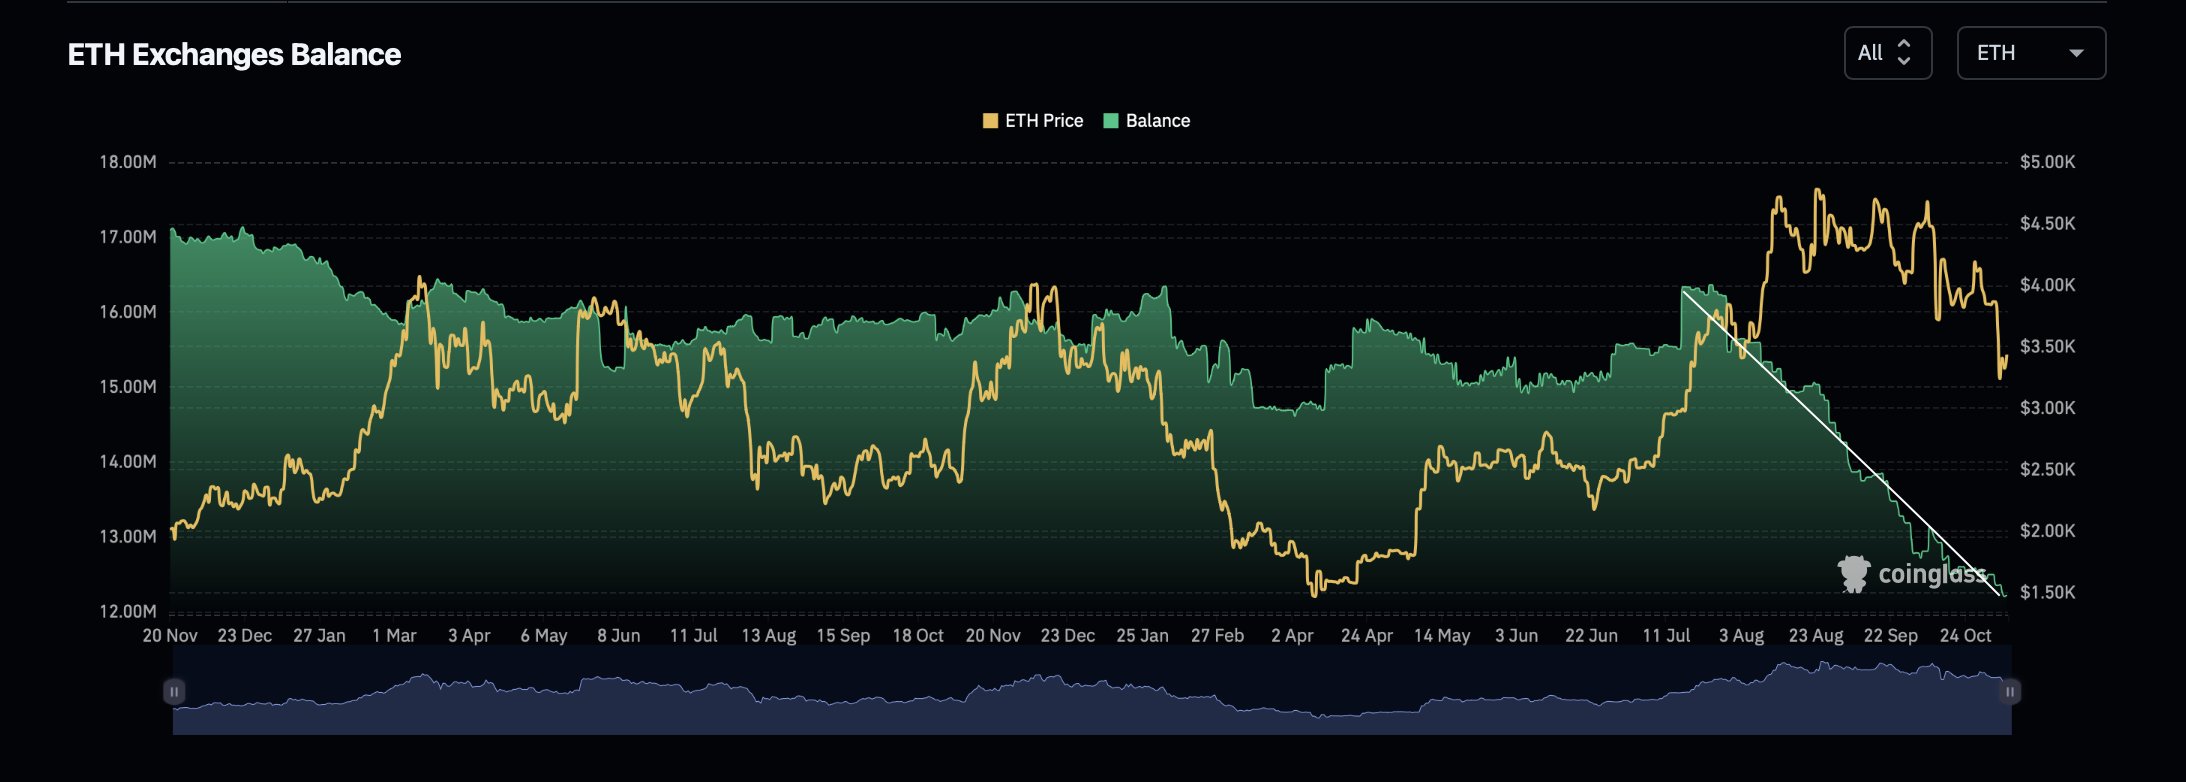Toggle the Balance series via its legend label

point(1157,121)
